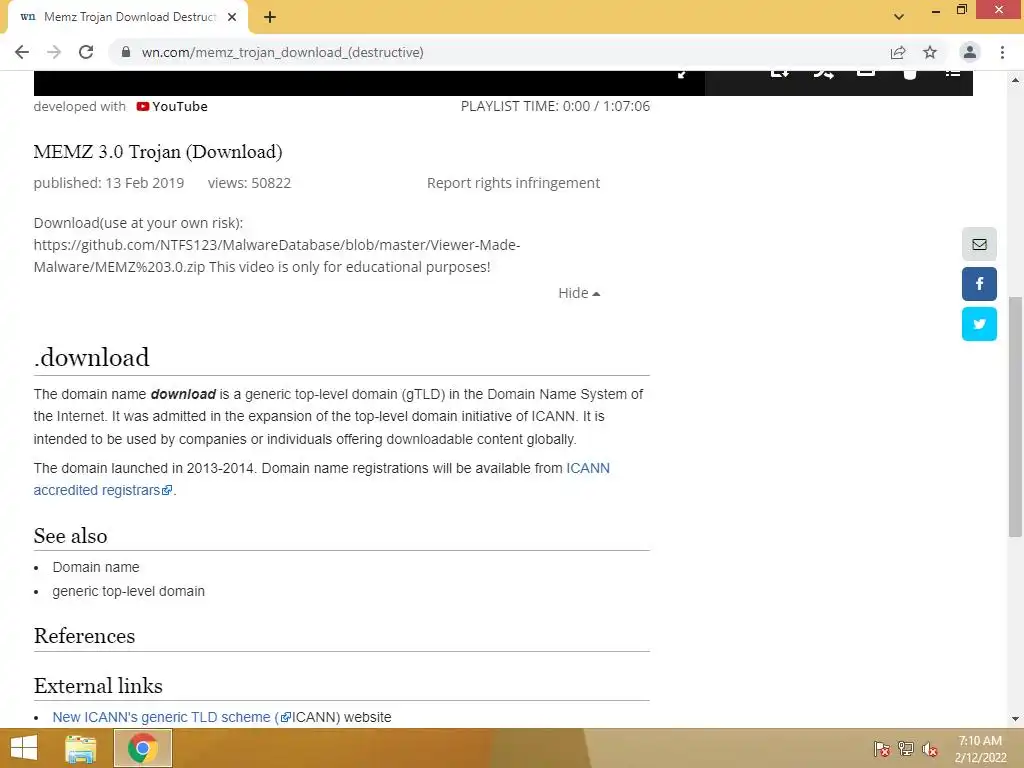The height and width of the screenshot is (768, 1024).
Task: Select the Memz Trojan Download tab
Action: click(128, 18)
